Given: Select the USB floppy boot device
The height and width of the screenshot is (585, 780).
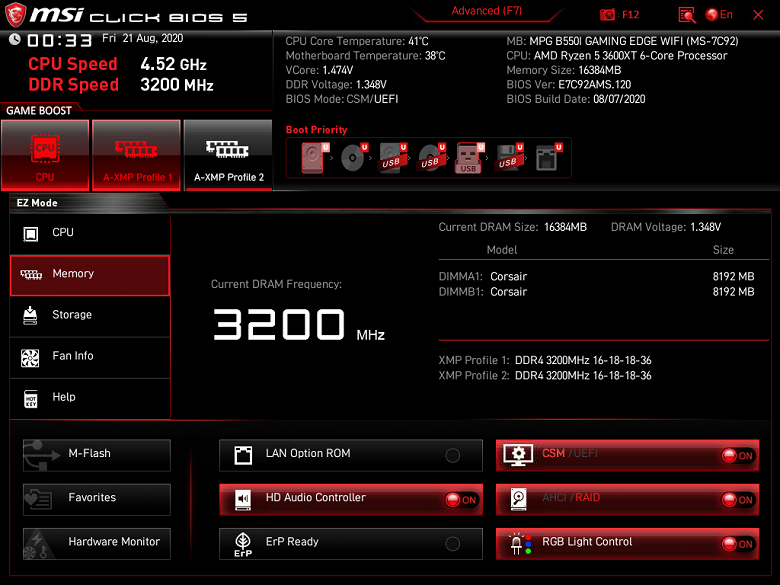Looking at the screenshot, I should [508, 158].
